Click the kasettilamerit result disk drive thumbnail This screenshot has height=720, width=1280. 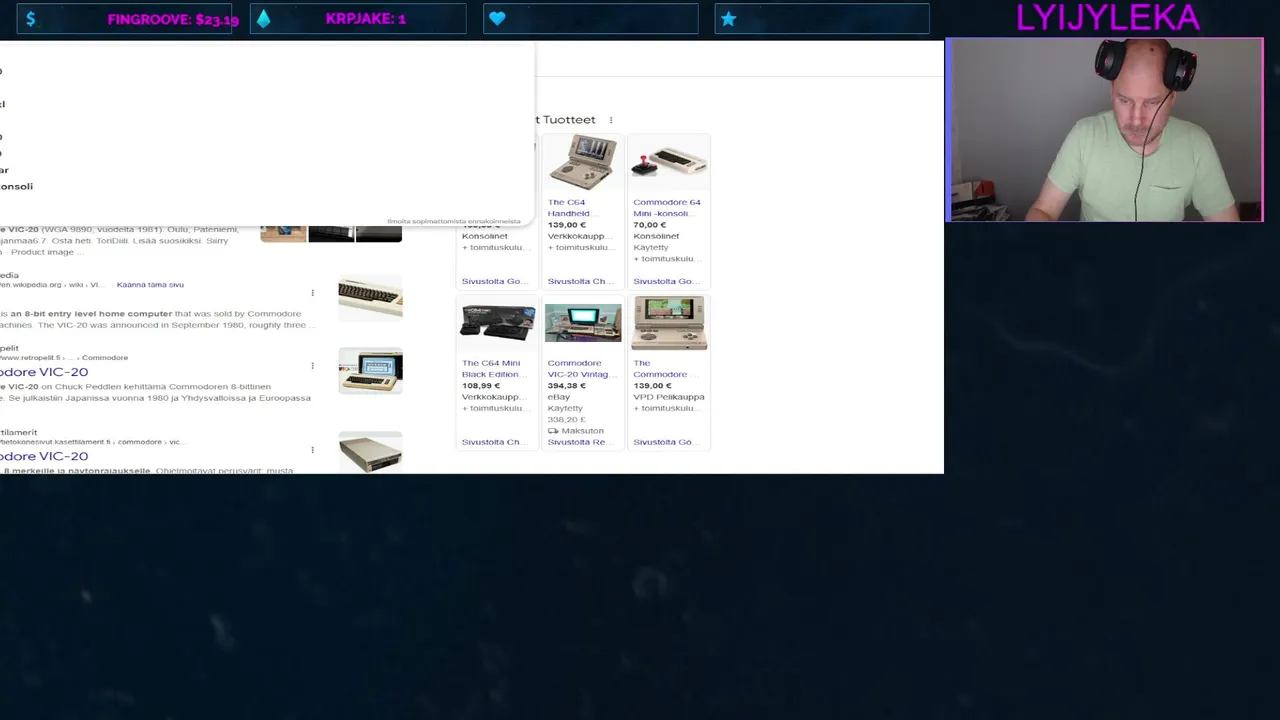370,452
